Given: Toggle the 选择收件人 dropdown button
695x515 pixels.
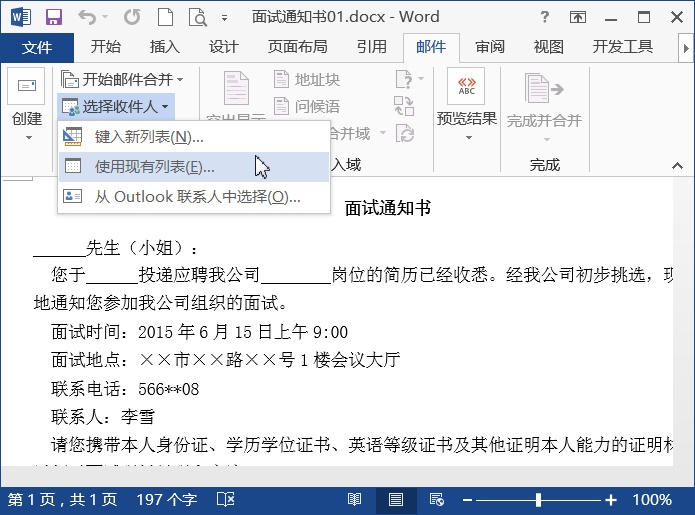Looking at the screenshot, I should pyautogui.click(x=116, y=106).
